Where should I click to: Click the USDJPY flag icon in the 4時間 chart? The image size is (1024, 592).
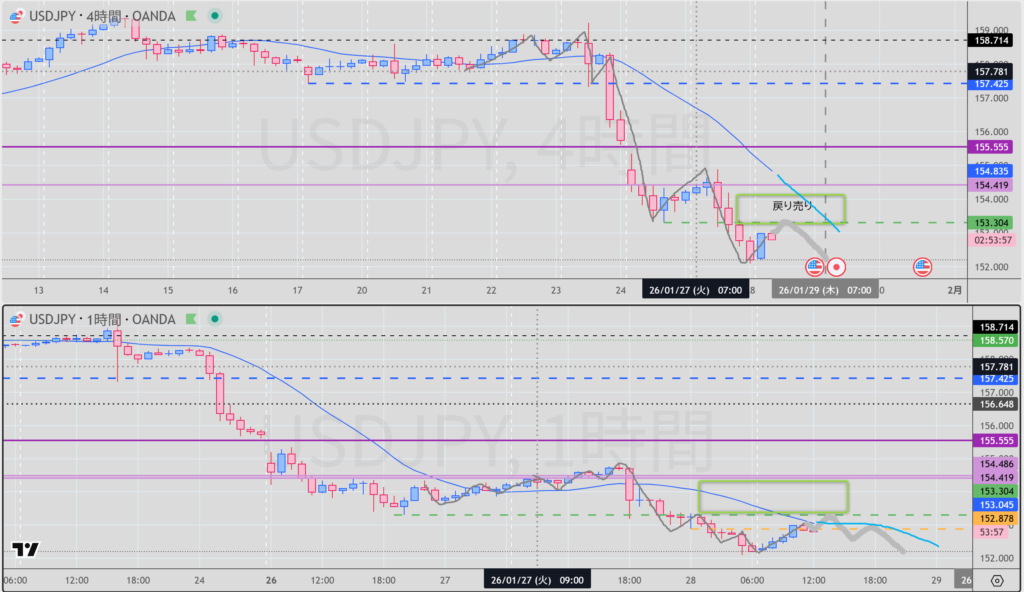pyautogui.click(x=15, y=17)
